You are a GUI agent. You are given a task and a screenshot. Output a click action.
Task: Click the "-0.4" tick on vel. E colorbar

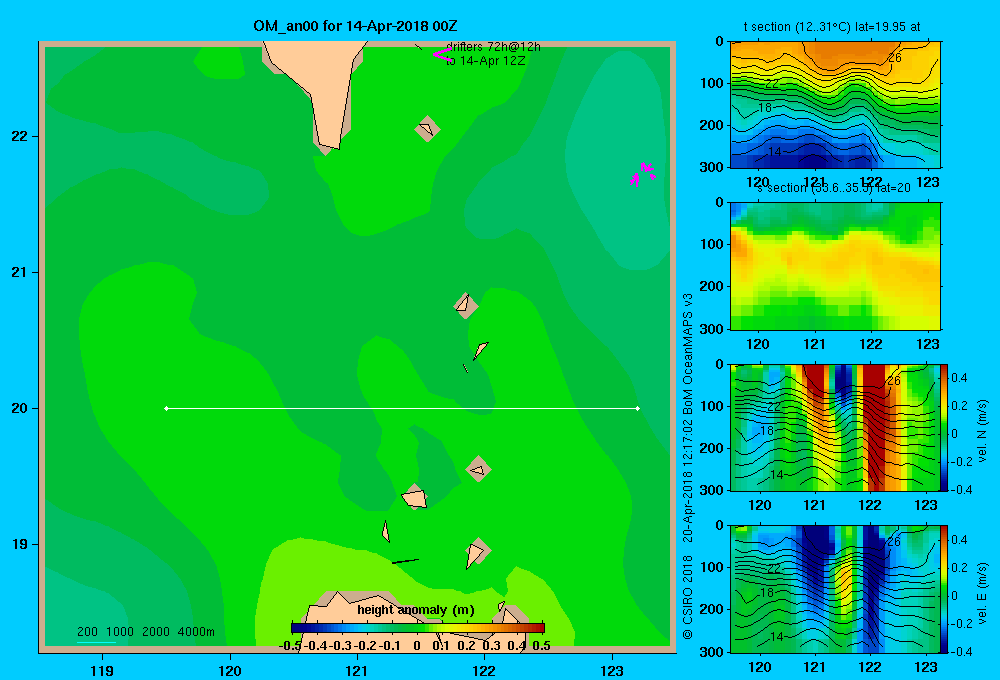[x=961, y=651]
